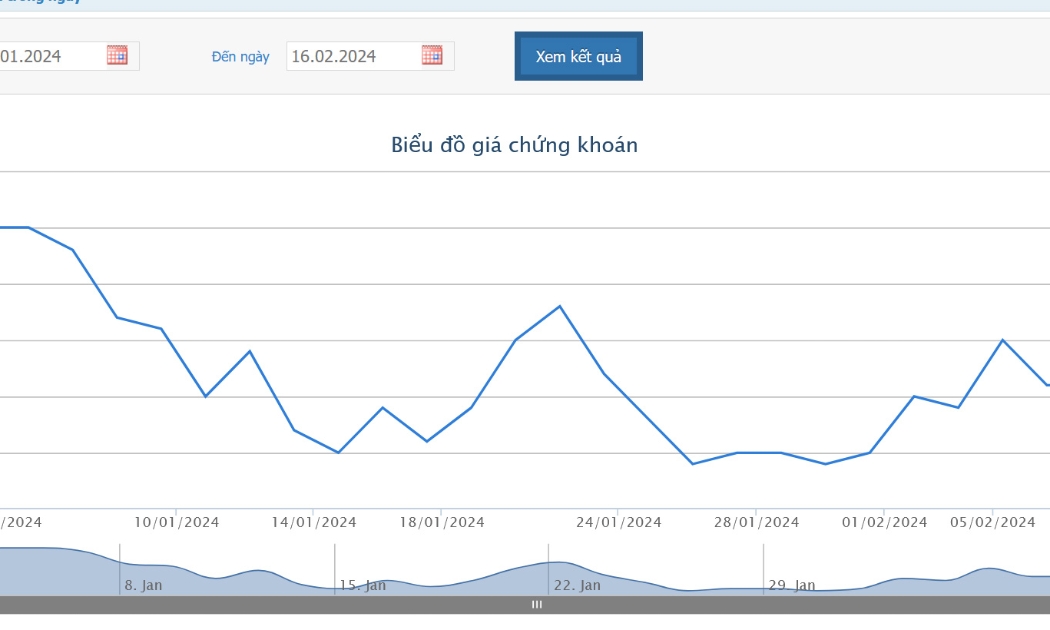This screenshot has height=630, width=1050.
Task: Select the '8. Jan' marker in the navigator
Action: [143, 585]
